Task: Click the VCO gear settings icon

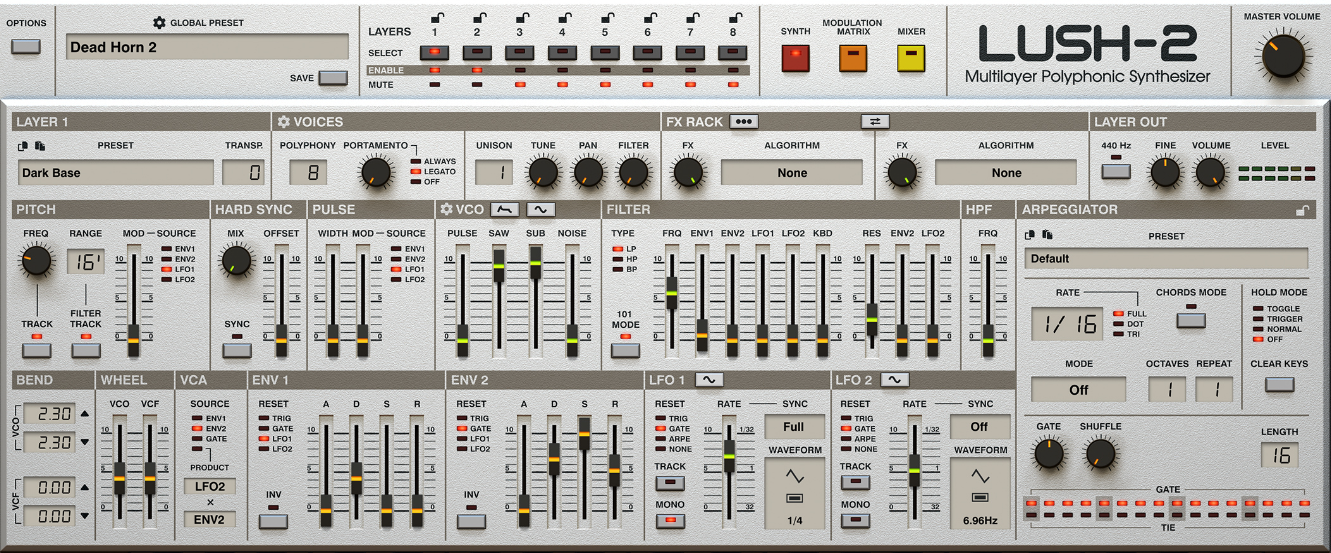Action: pos(446,209)
